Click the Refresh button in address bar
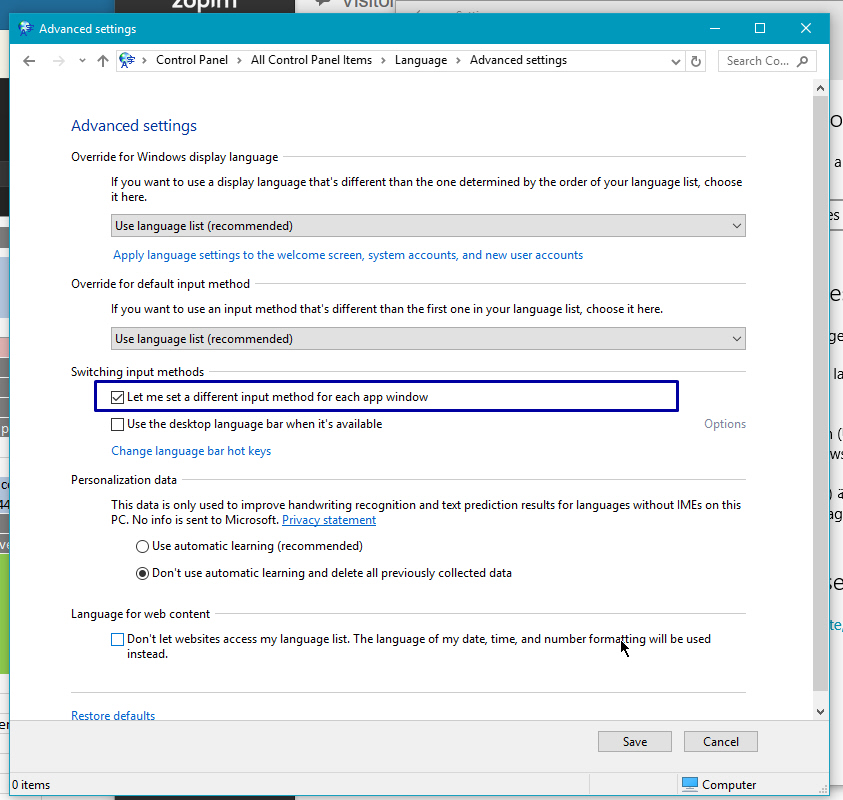Image resolution: width=843 pixels, height=800 pixels. pos(697,61)
